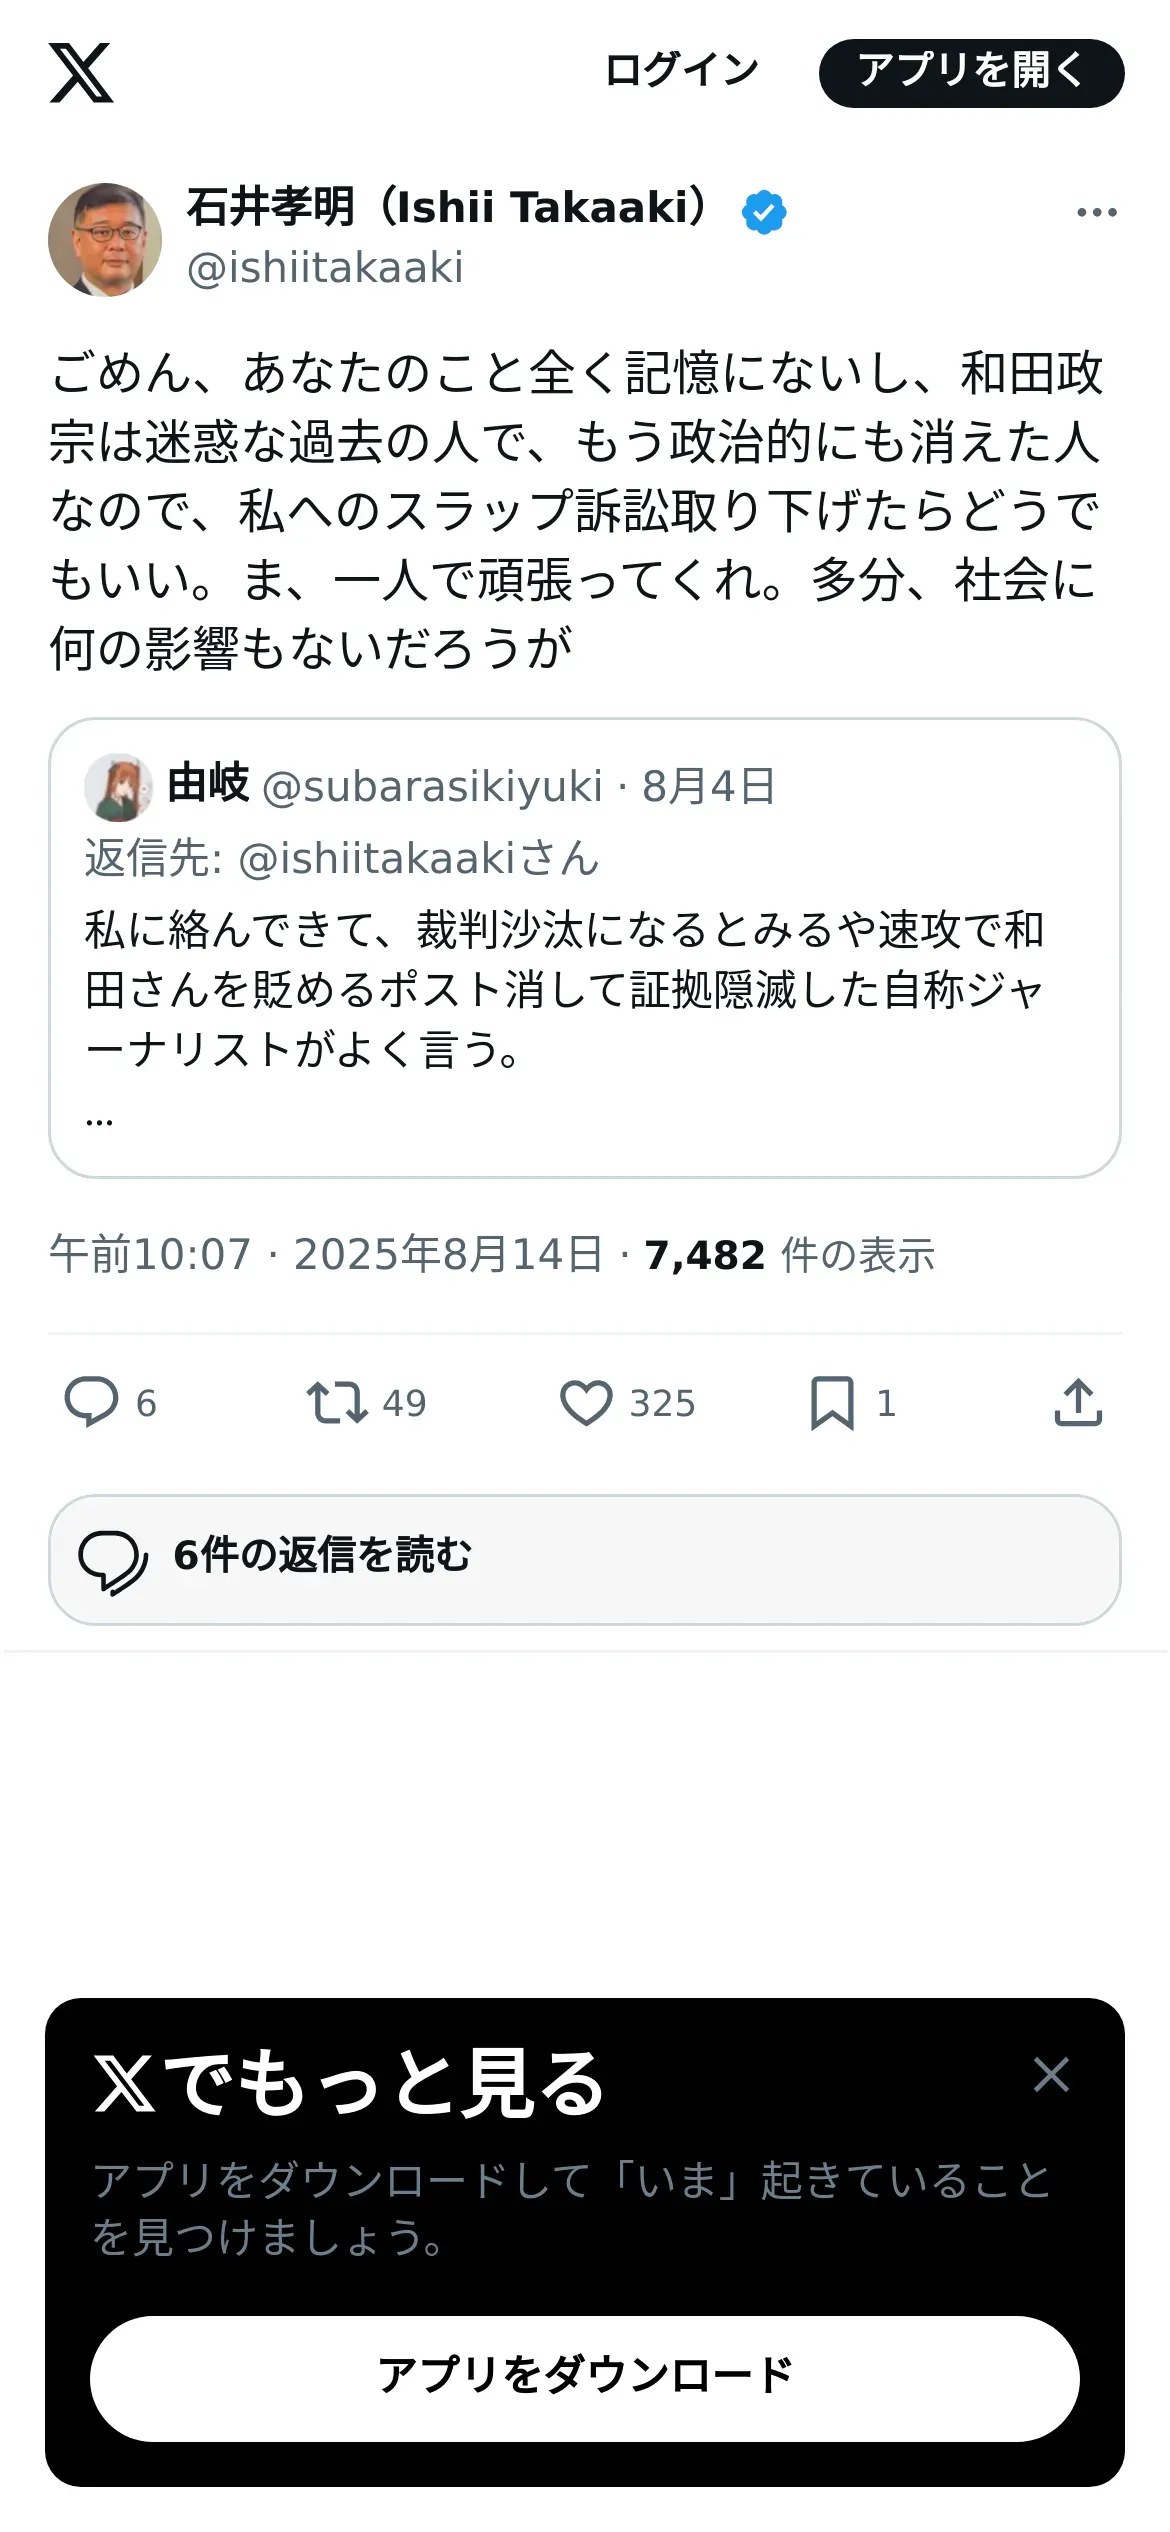
Task: Open 6件の返信を読む replies button
Action: [x=585, y=1559]
